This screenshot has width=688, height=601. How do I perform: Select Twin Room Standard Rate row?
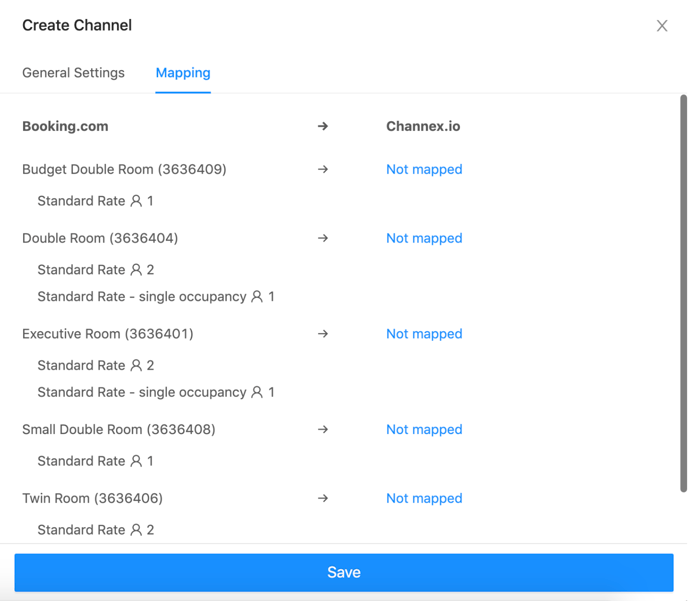96,530
